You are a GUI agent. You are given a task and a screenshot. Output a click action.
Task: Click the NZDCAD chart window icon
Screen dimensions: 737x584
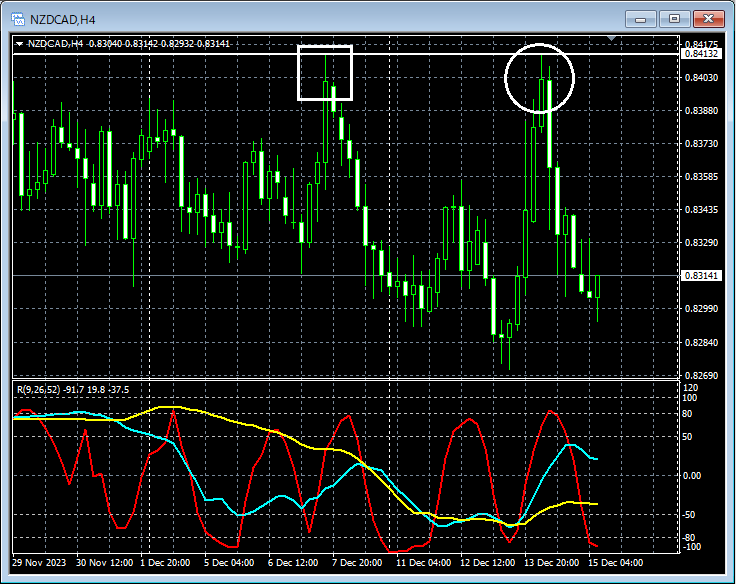(17, 20)
